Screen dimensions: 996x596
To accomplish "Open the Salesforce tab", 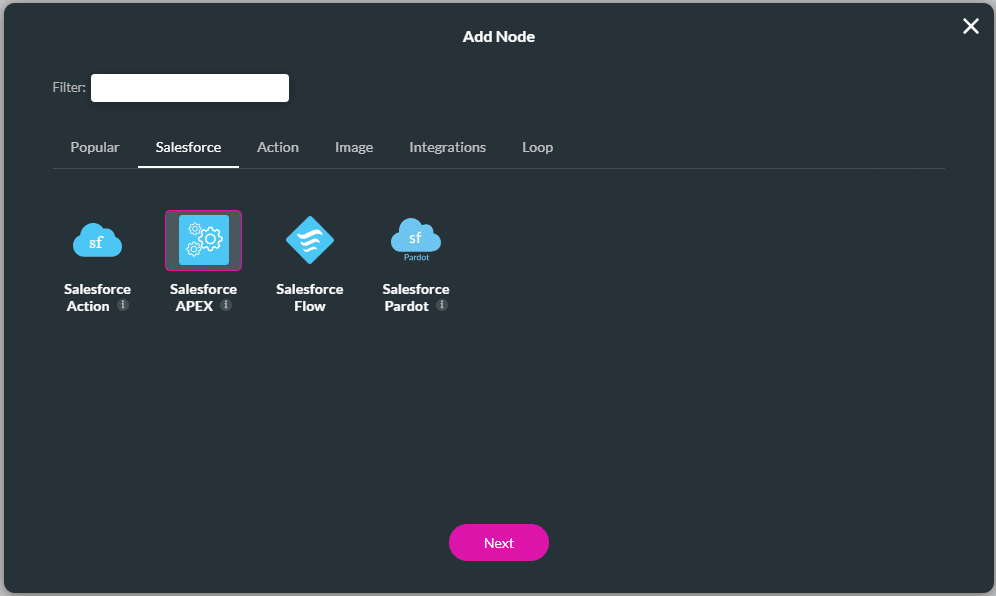I will coord(188,147).
